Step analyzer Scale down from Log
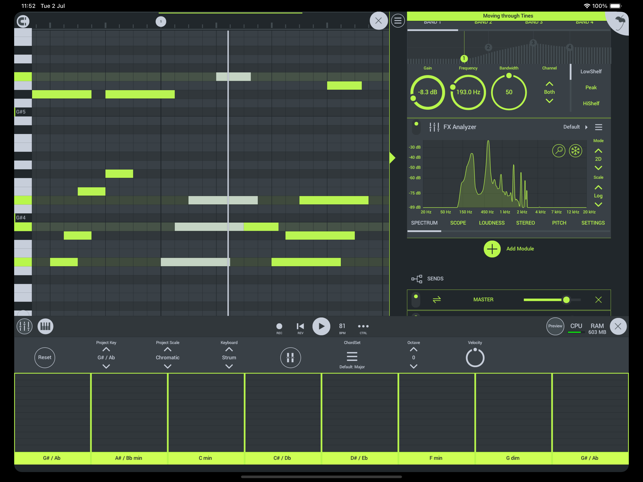Screen dimensions: 643x482 (x=598, y=204)
